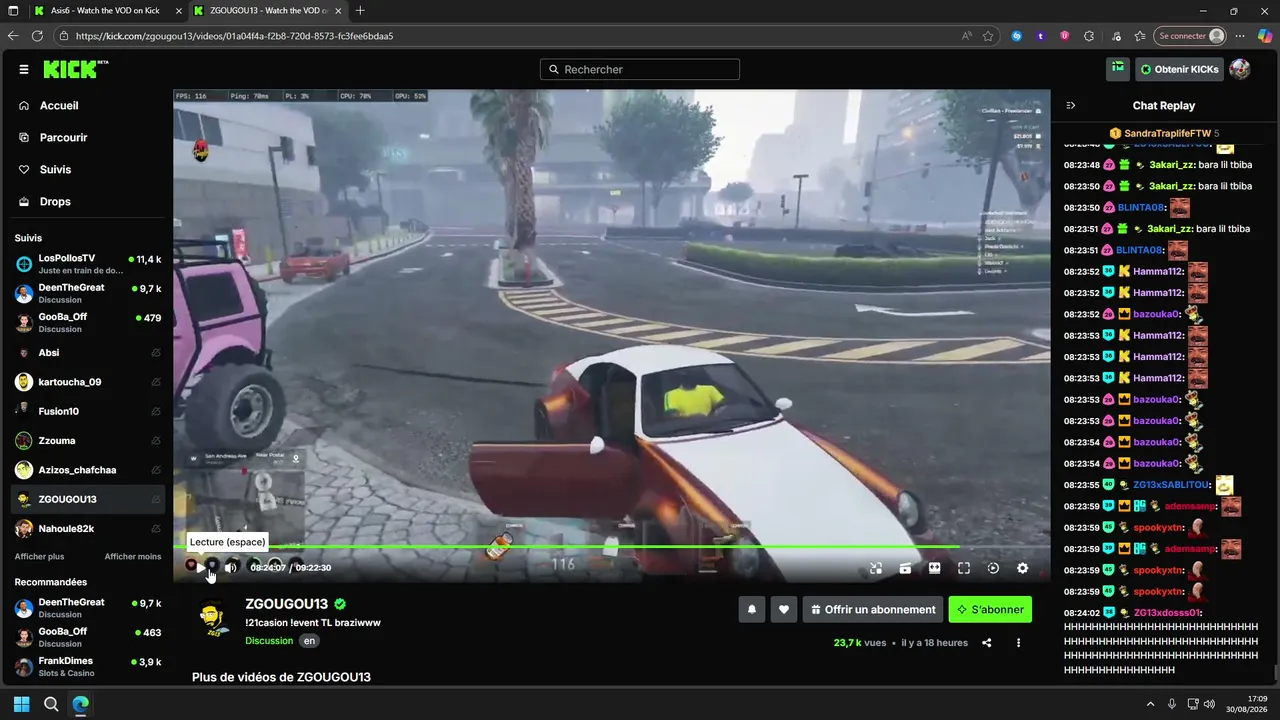Image resolution: width=1280 pixels, height=720 pixels.
Task: Mute the video player volume
Action: [x=231, y=567]
